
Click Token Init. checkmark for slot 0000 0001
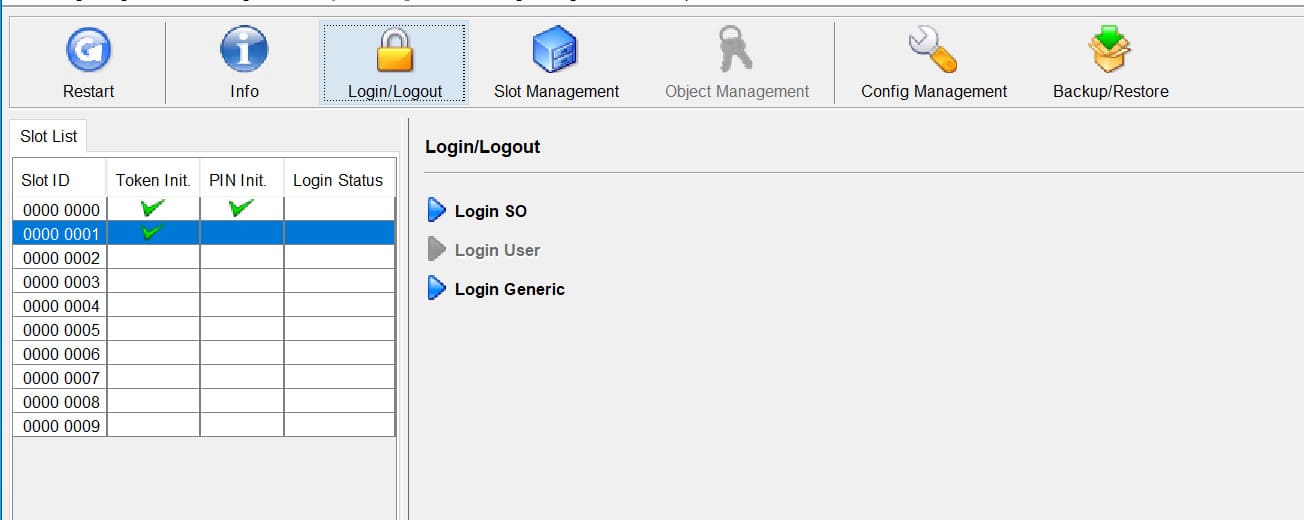pyautogui.click(x=152, y=233)
